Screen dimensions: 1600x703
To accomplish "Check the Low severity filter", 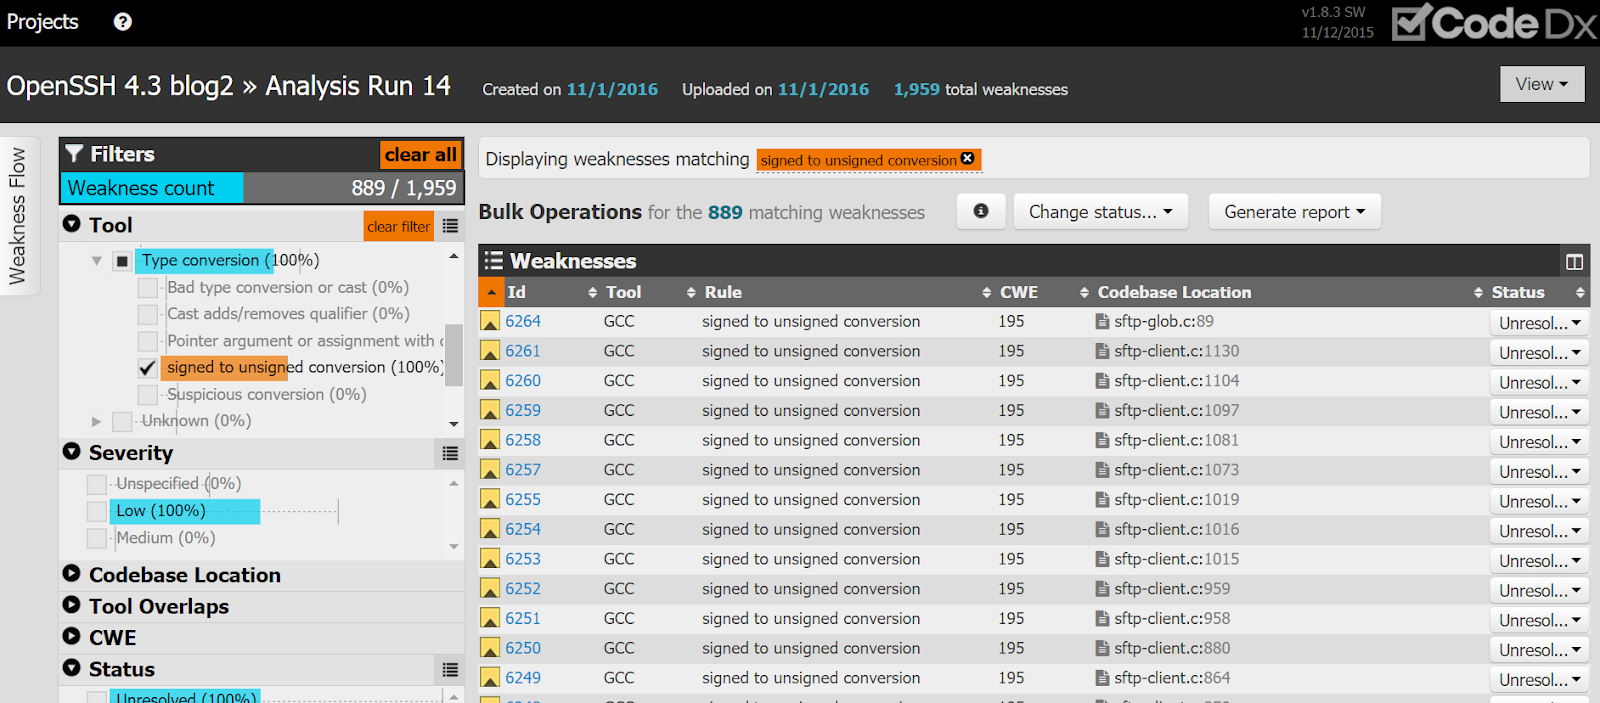I will [x=97, y=512].
